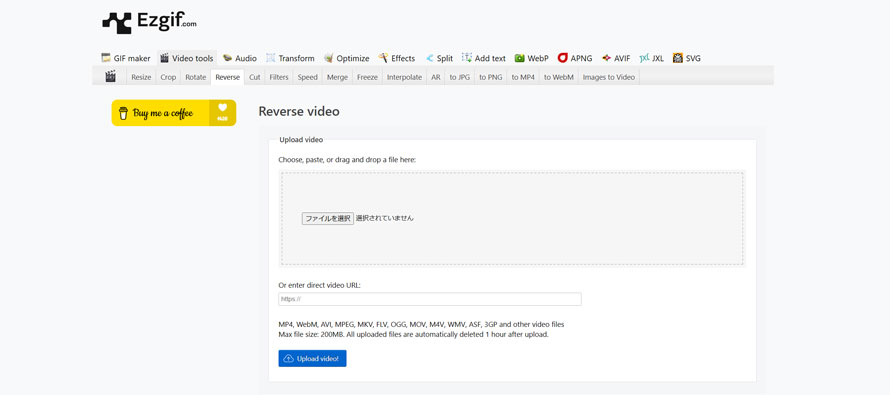
Task: Open the APNG tools
Action: [575, 58]
